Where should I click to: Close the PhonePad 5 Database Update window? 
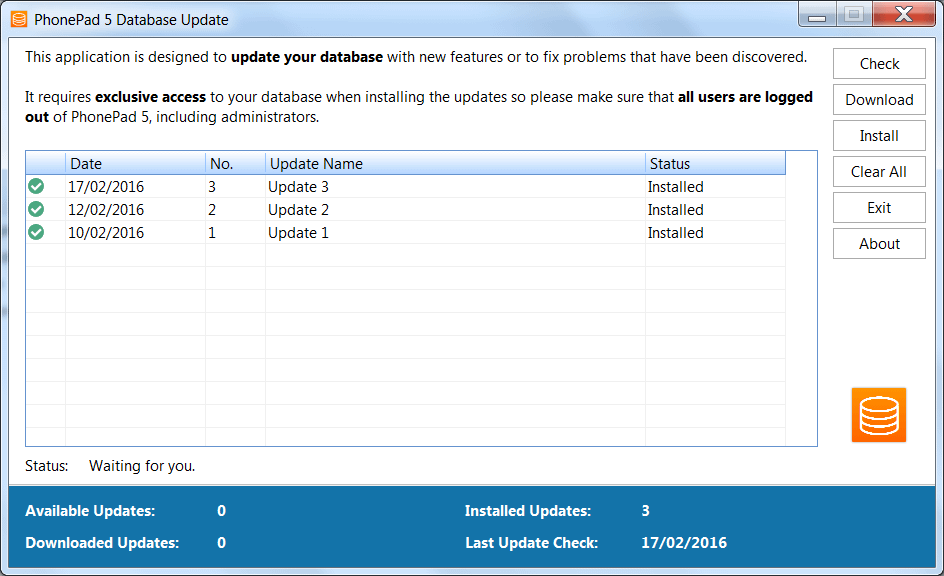pos(904,14)
